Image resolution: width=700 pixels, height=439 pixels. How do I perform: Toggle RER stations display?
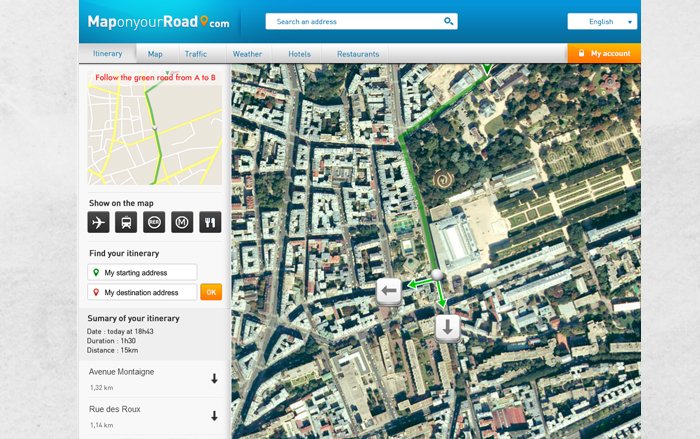[155, 222]
